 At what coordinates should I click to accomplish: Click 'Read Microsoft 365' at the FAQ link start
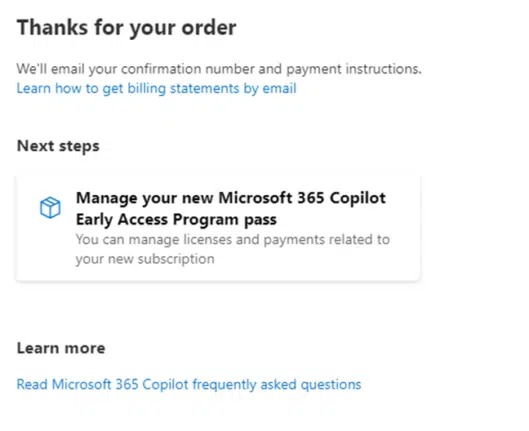pos(77,384)
